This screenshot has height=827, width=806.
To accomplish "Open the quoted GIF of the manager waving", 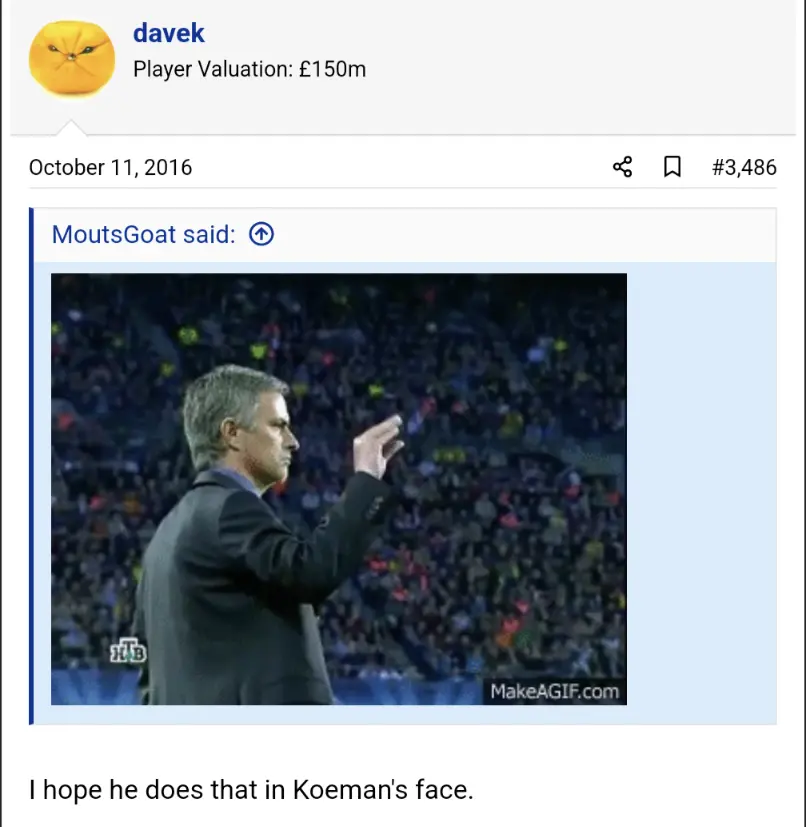I will click(339, 489).
